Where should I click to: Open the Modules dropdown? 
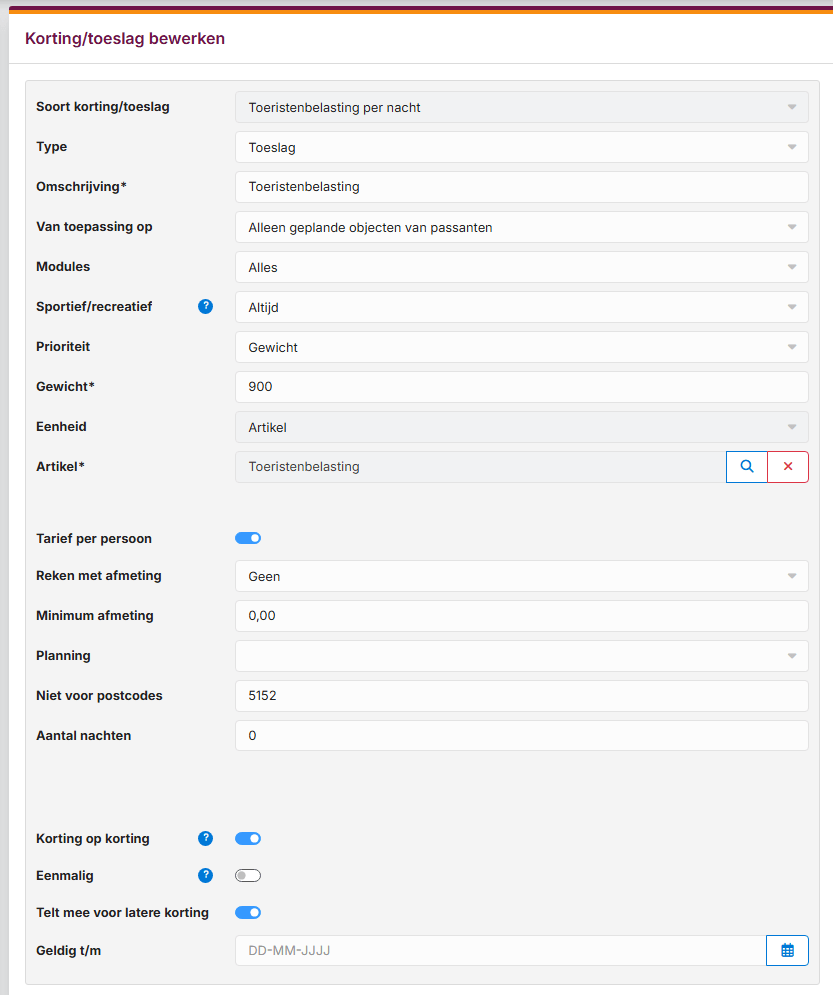[521, 267]
